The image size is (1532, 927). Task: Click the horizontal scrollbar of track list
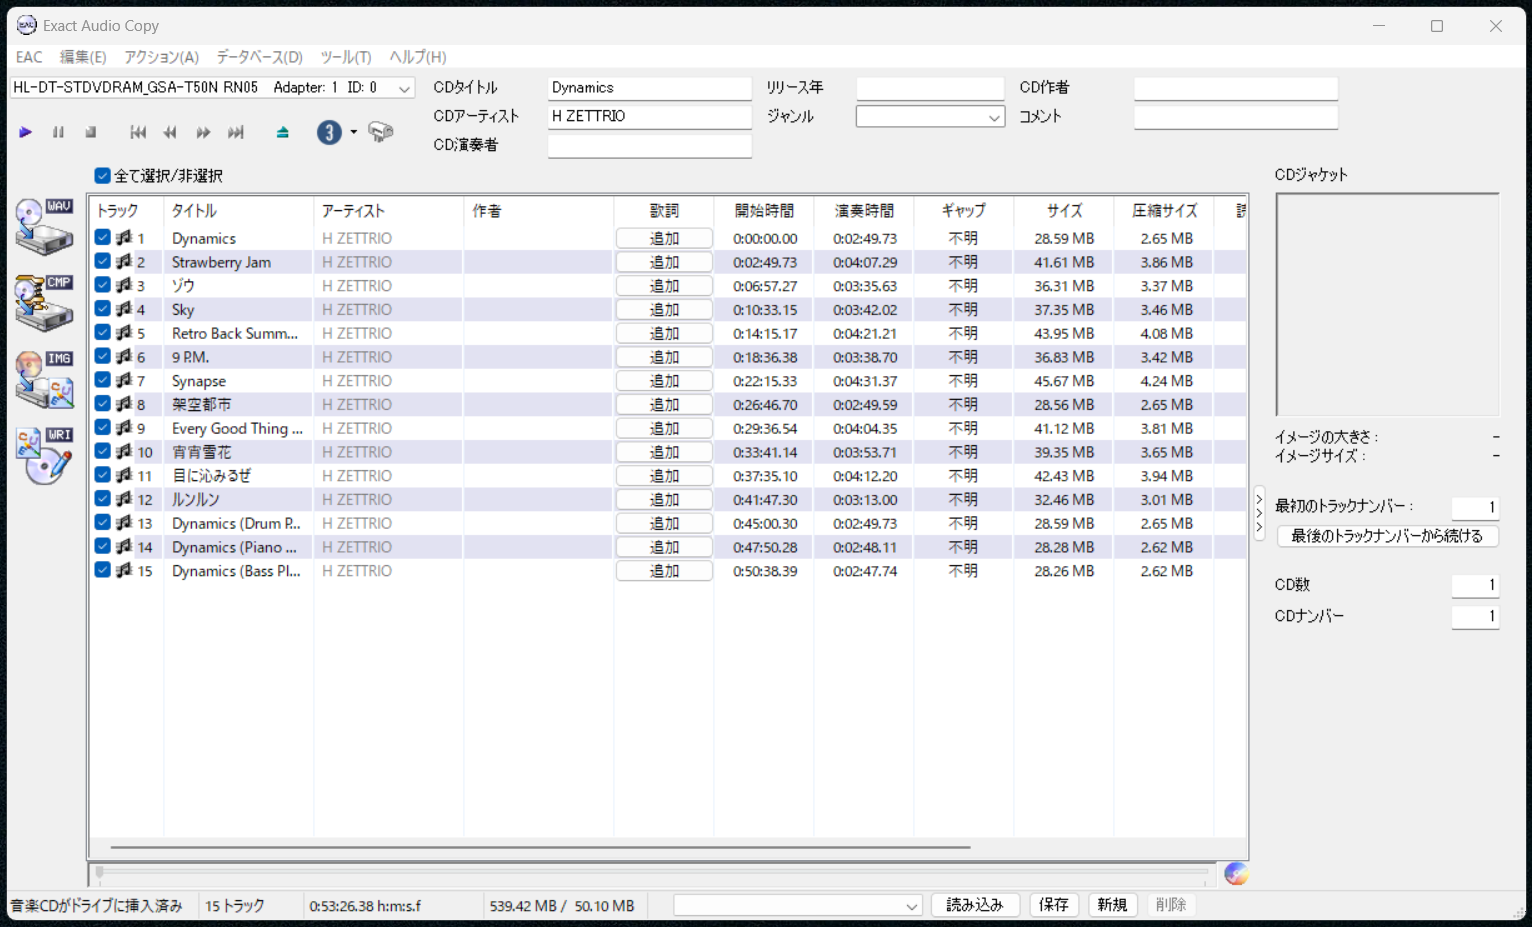540,847
